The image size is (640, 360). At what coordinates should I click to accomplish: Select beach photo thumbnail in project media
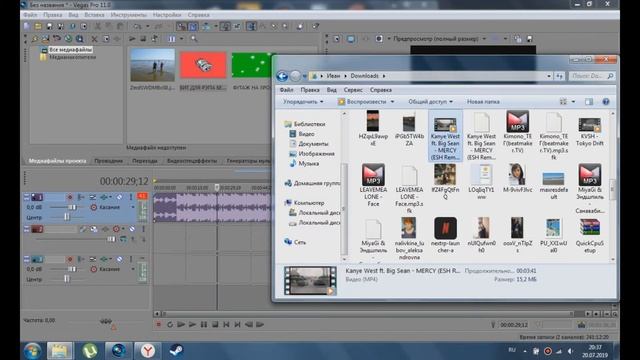click(x=152, y=65)
